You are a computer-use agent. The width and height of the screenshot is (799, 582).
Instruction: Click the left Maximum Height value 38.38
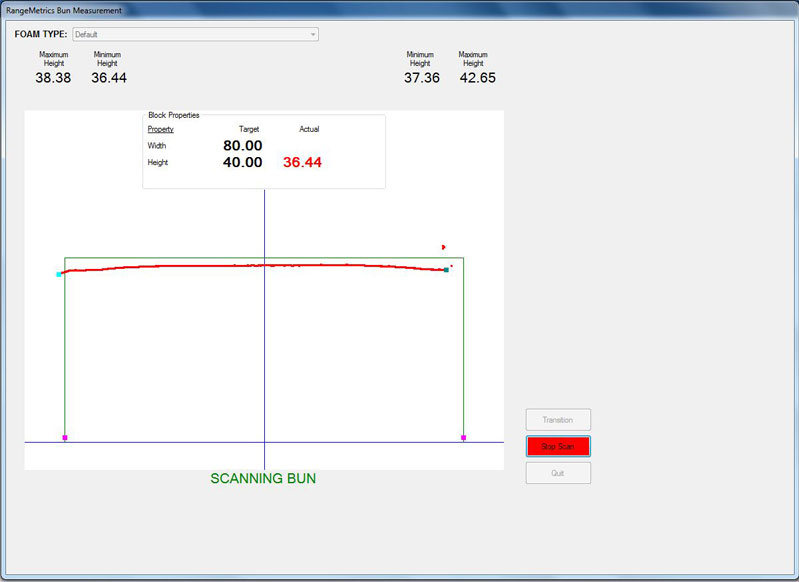pos(53,78)
